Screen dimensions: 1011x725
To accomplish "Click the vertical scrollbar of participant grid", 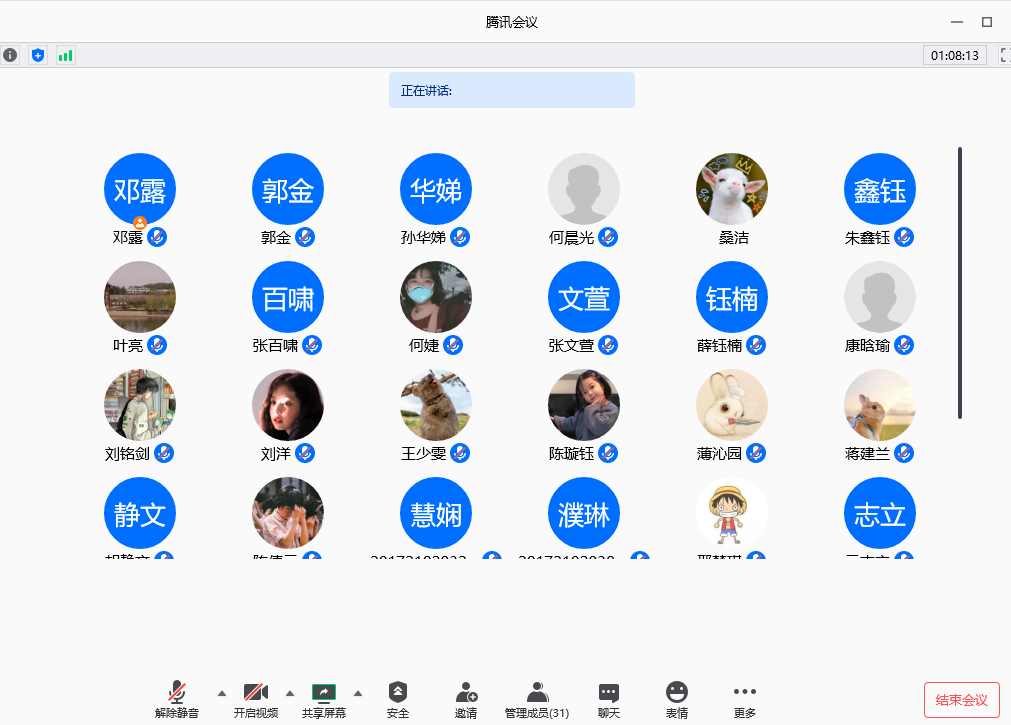I will [960, 282].
